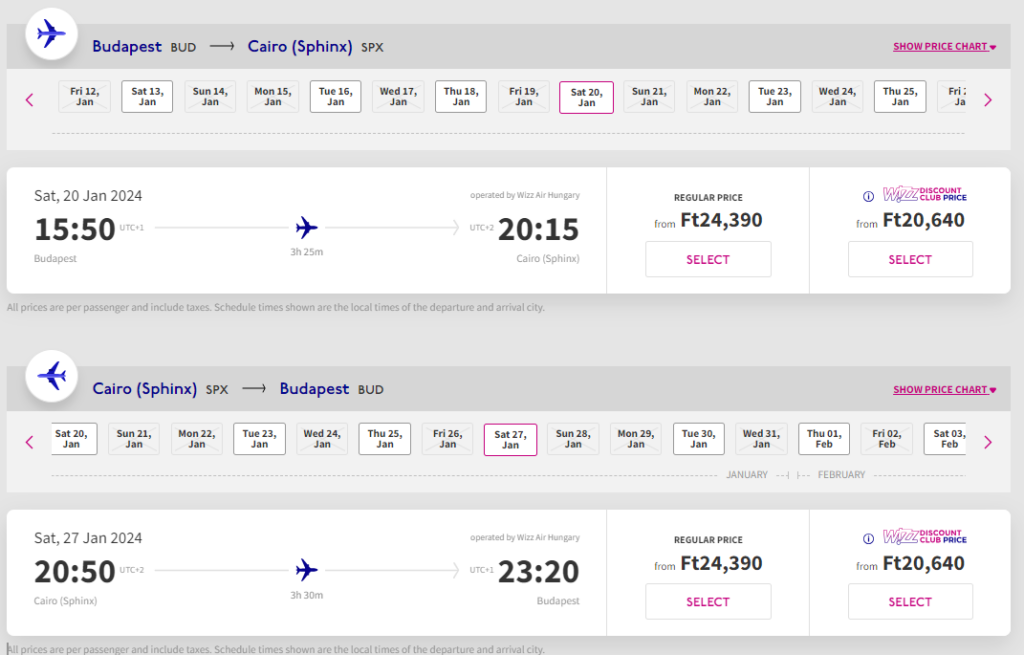Select outbound date Sat 13, Jan

[x=147, y=96]
